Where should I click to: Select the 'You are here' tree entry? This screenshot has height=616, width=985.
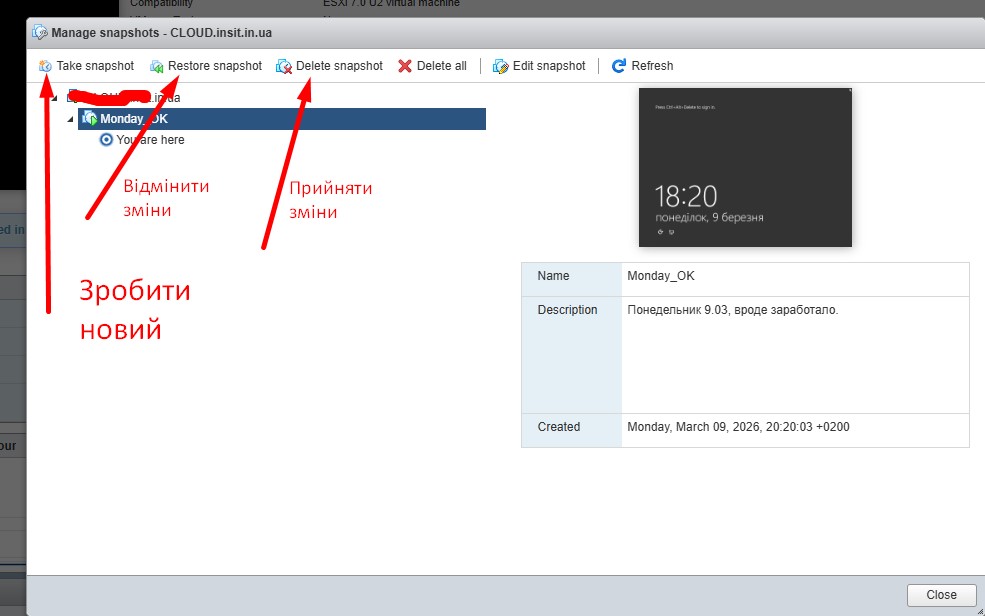150,140
